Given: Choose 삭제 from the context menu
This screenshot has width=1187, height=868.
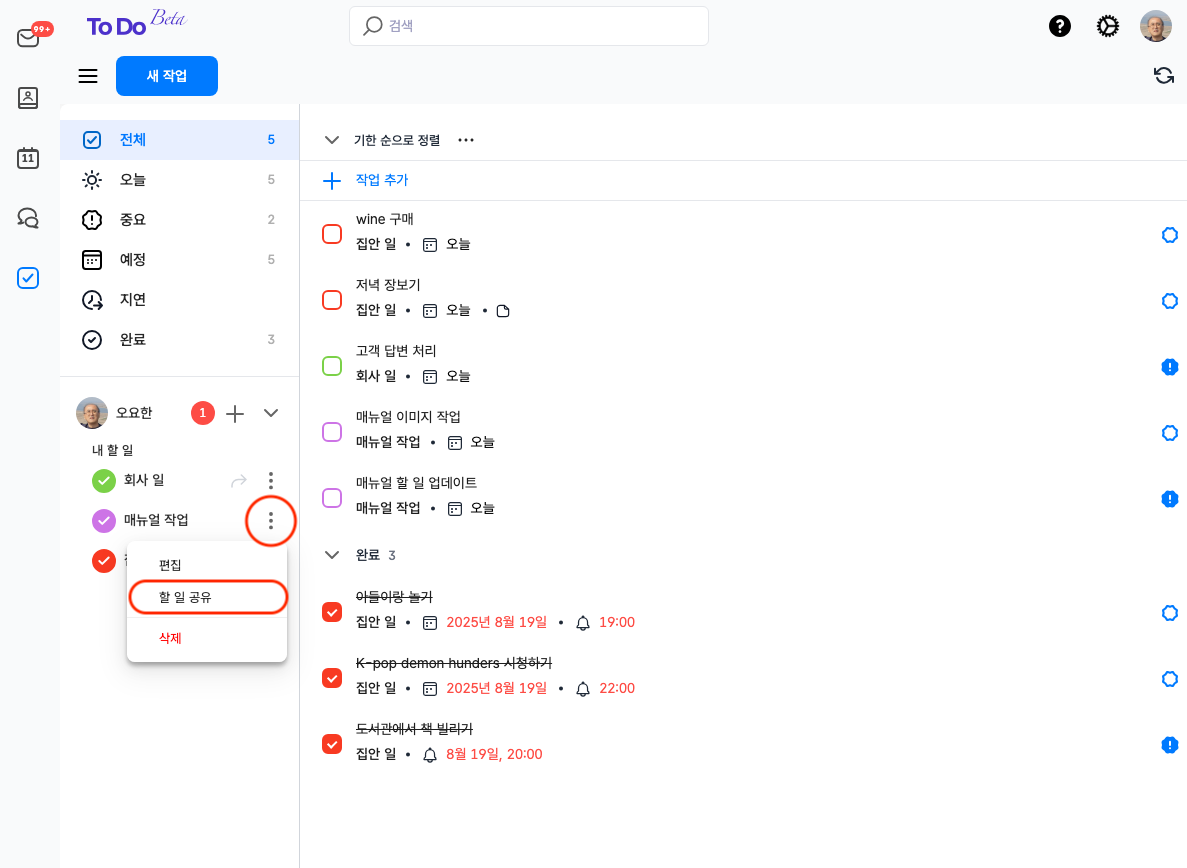Looking at the screenshot, I should [170, 638].
